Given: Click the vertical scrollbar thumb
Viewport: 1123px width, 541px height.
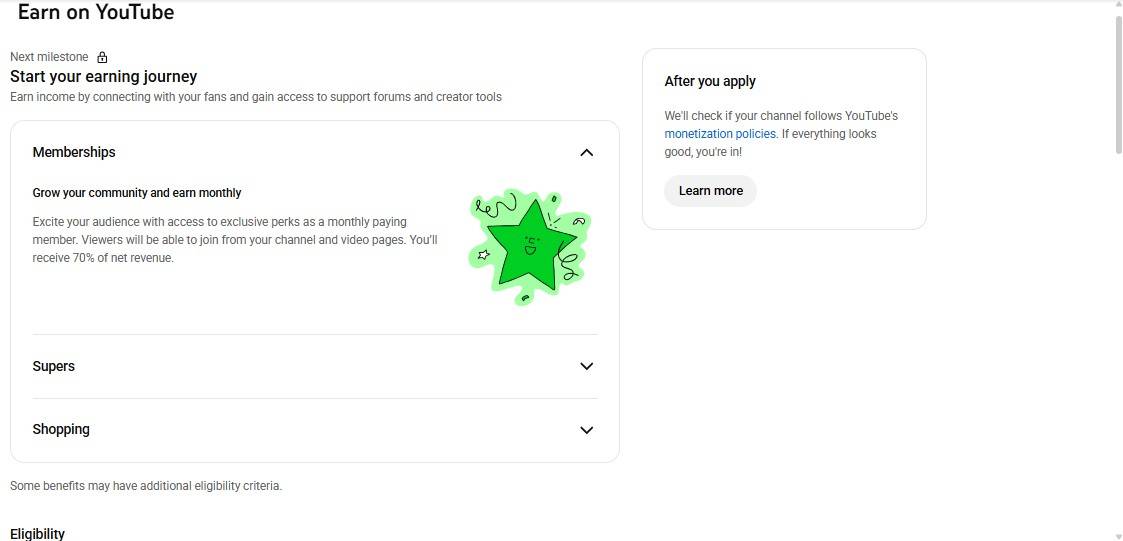Looking at the screenshot, I should [x=1117, y=85].
